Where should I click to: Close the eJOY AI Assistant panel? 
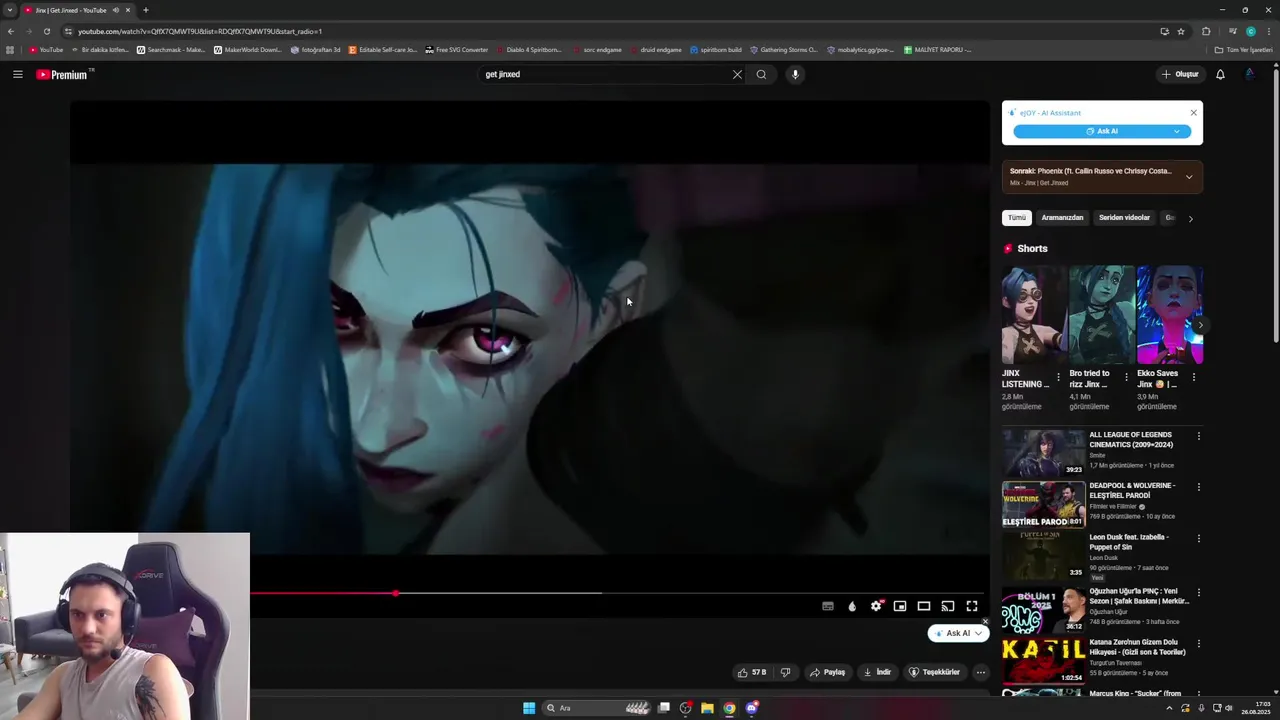[1193, 112]
